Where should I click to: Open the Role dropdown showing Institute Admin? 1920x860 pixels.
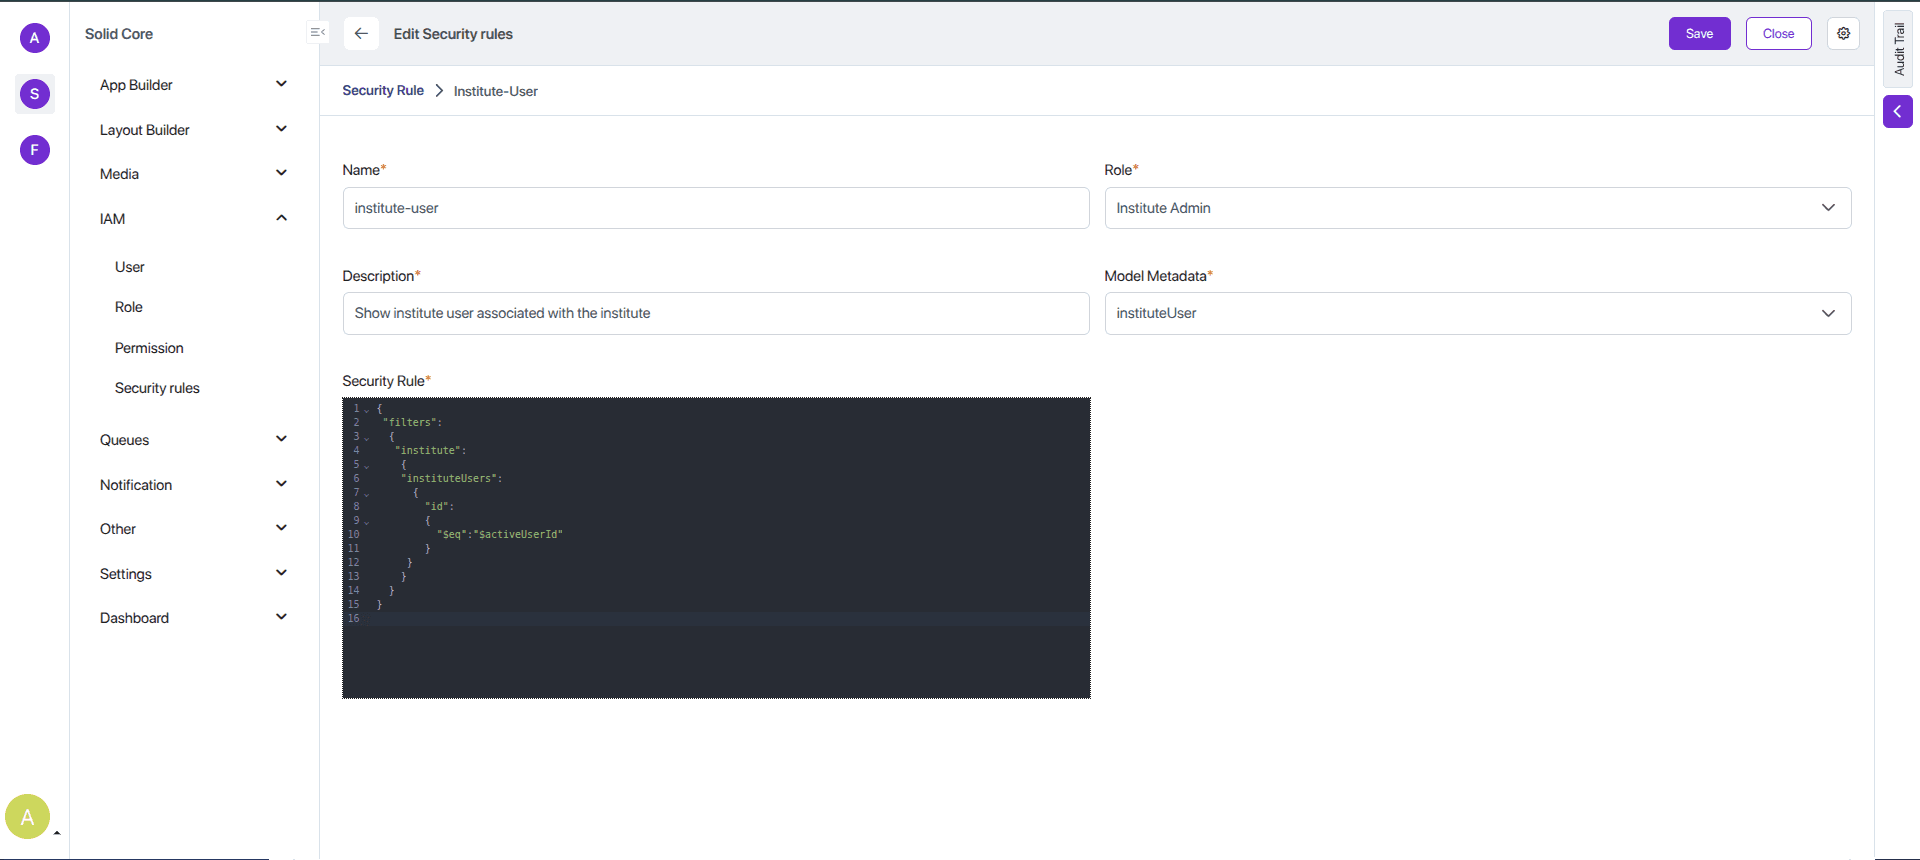pos(1478,208)
